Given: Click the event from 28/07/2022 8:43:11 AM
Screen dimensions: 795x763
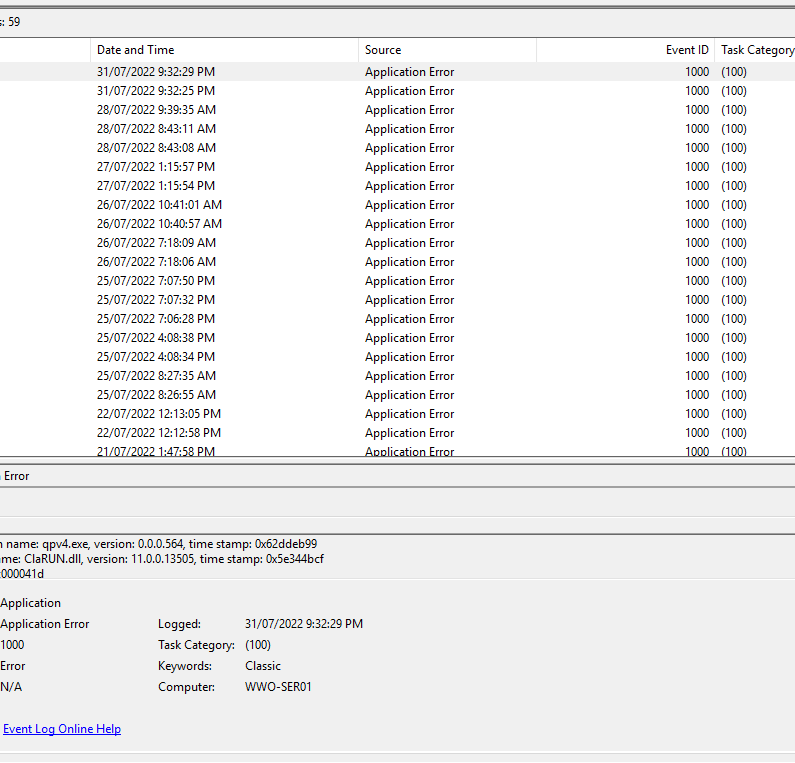Looking at the screenshot, I should pos(156,129).
